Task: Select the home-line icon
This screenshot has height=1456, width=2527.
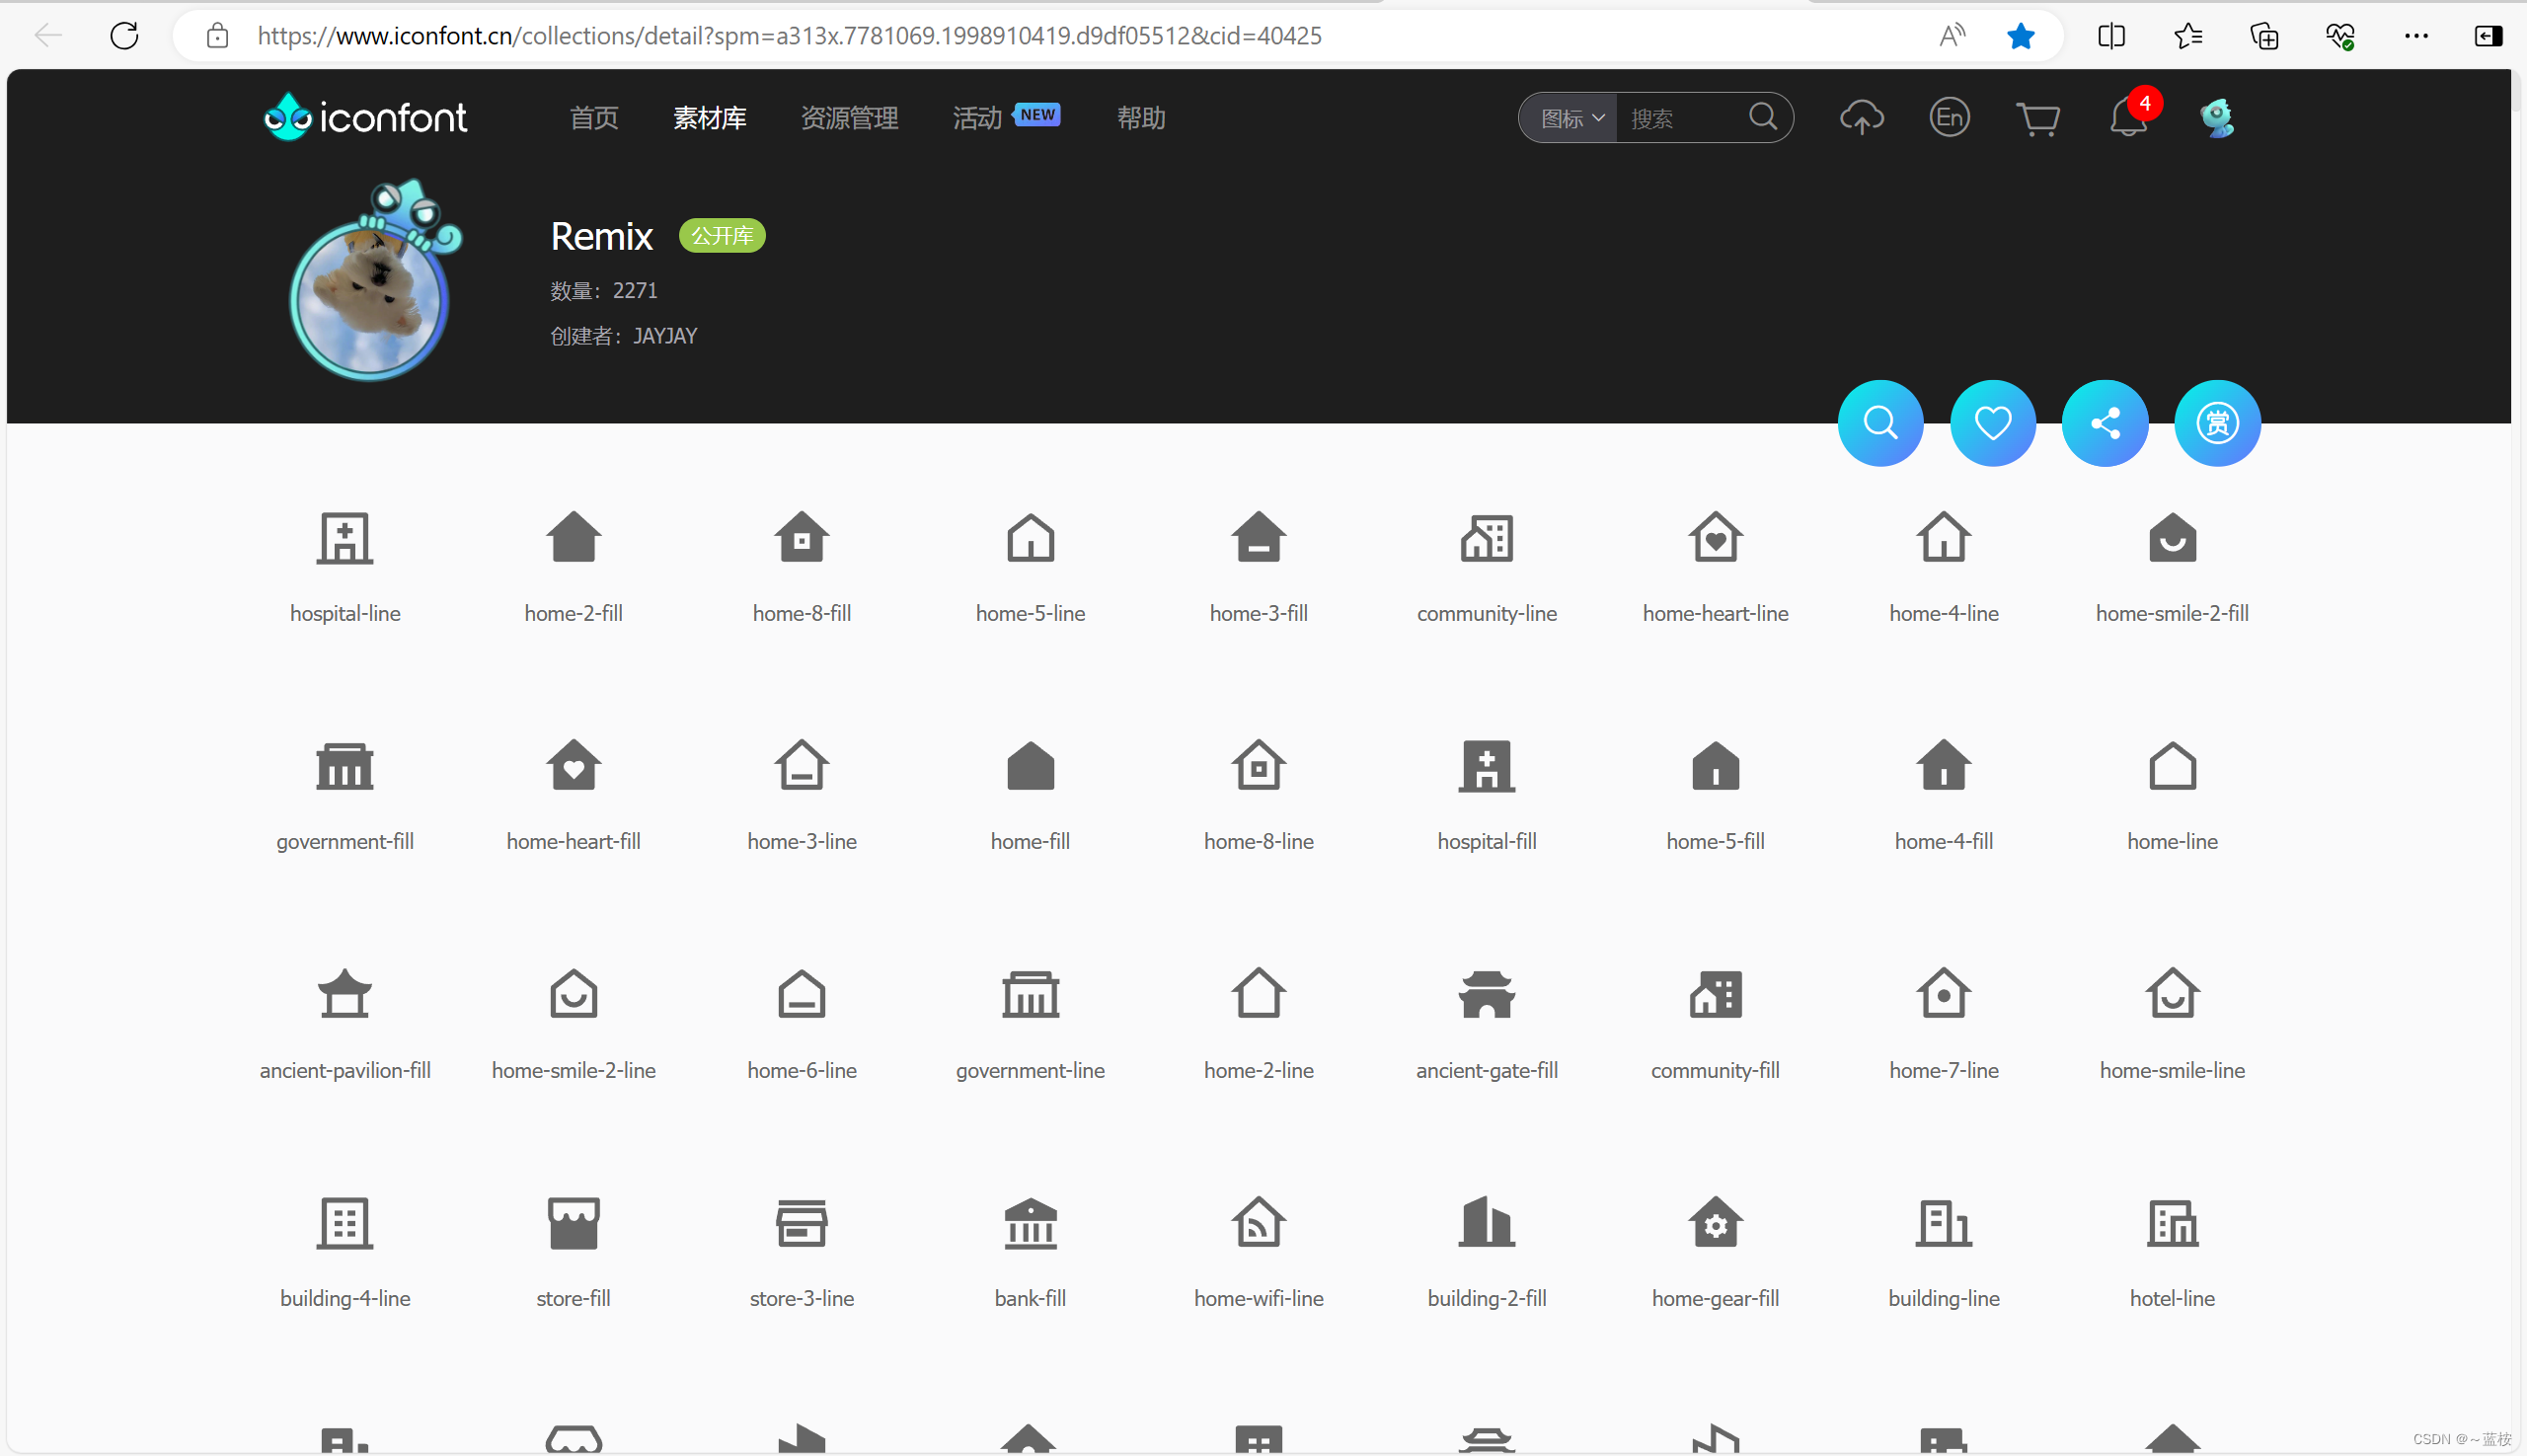Action: click(x=2172, y=766)
